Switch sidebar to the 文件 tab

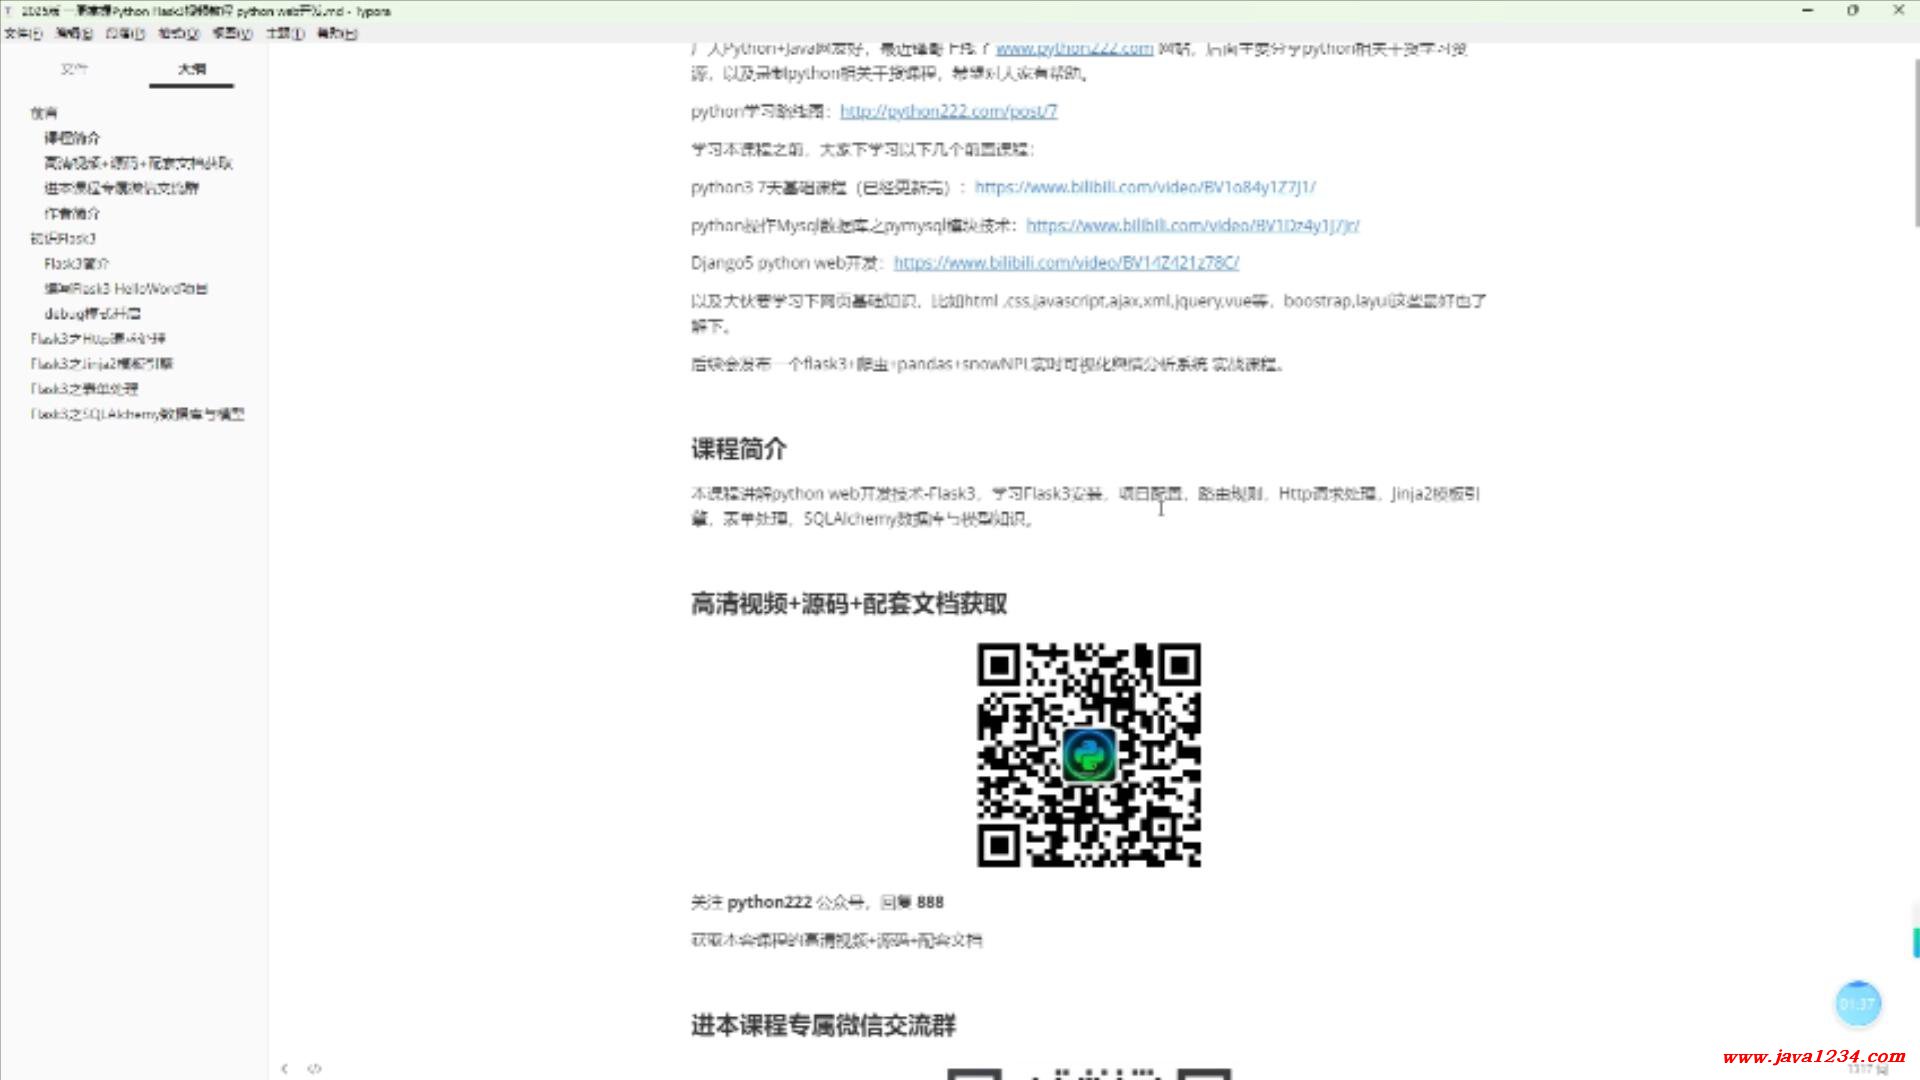(x=74, y=69)
